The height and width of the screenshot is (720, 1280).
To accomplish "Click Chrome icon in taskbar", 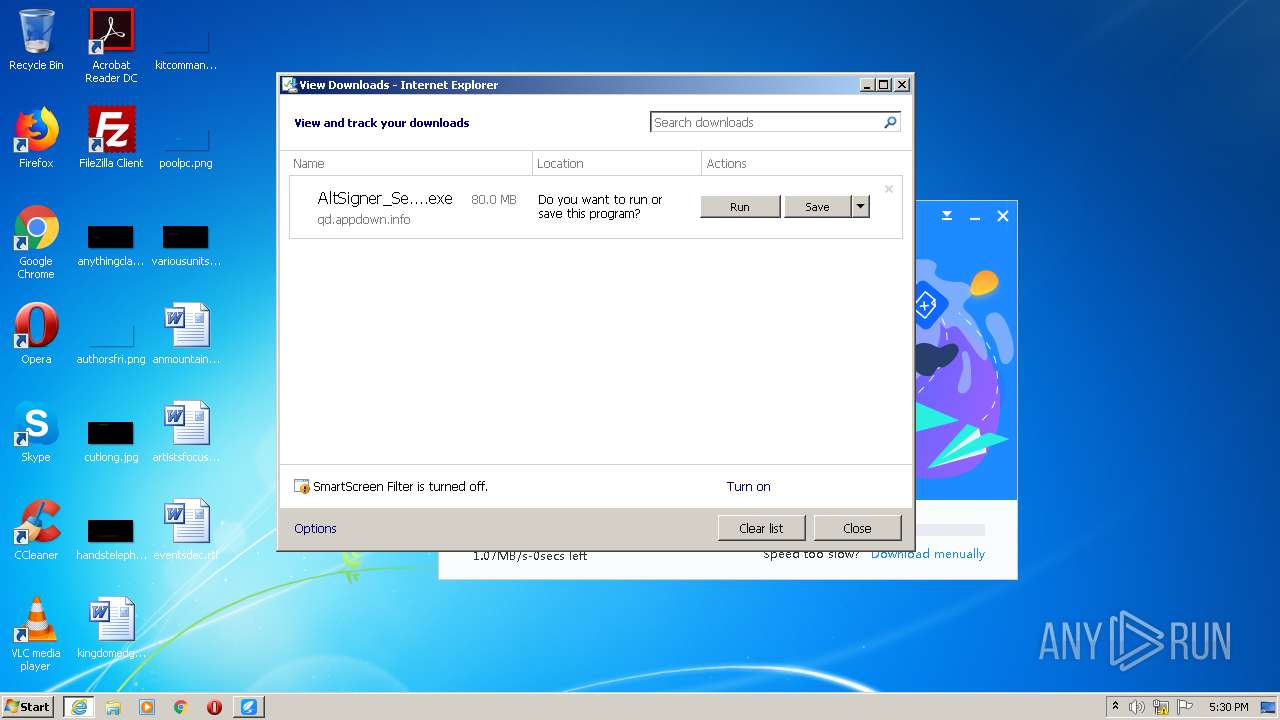I will click(x=181, y=707).
